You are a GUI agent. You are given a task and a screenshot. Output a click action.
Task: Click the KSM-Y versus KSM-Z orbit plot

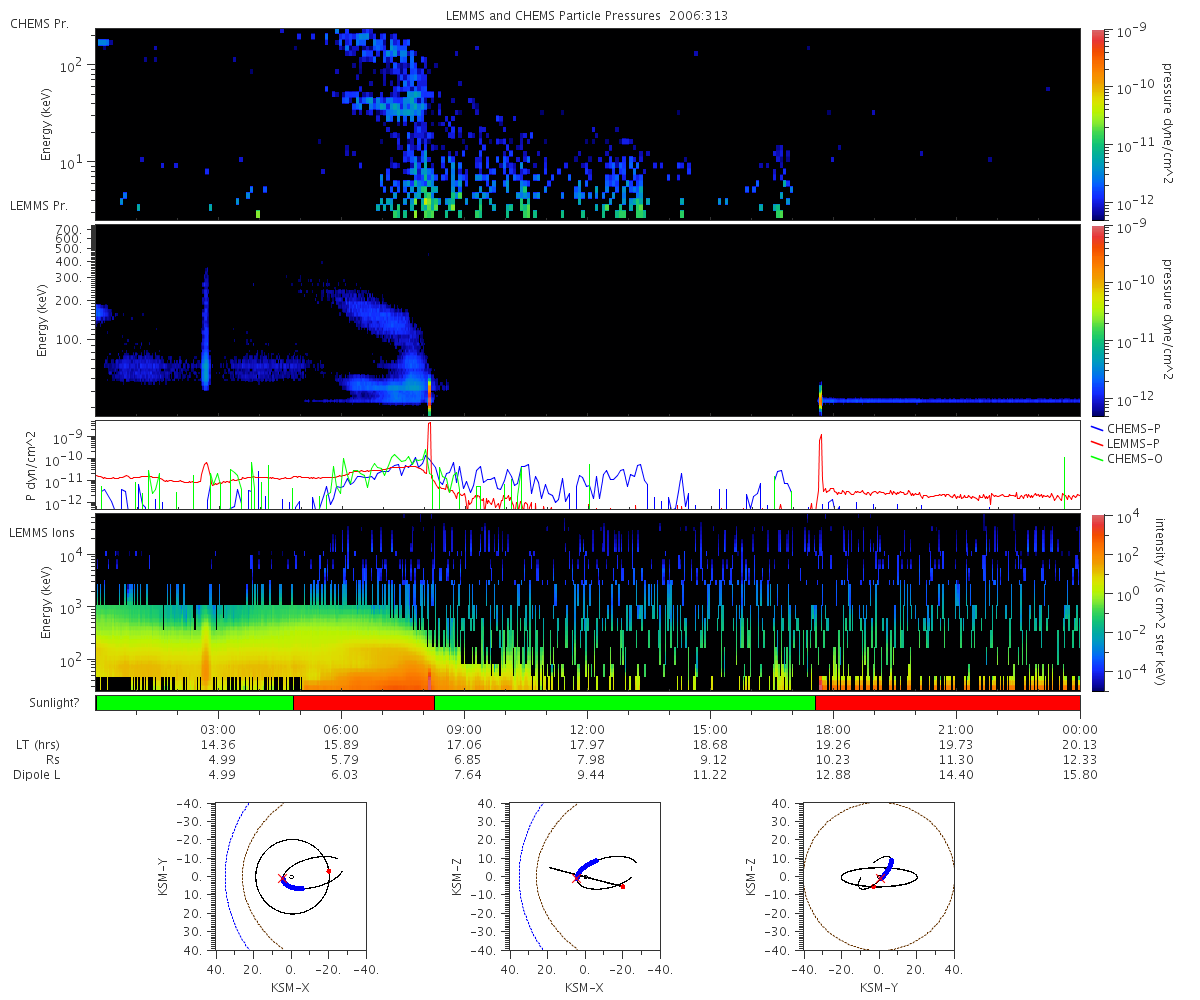[879, 876]
